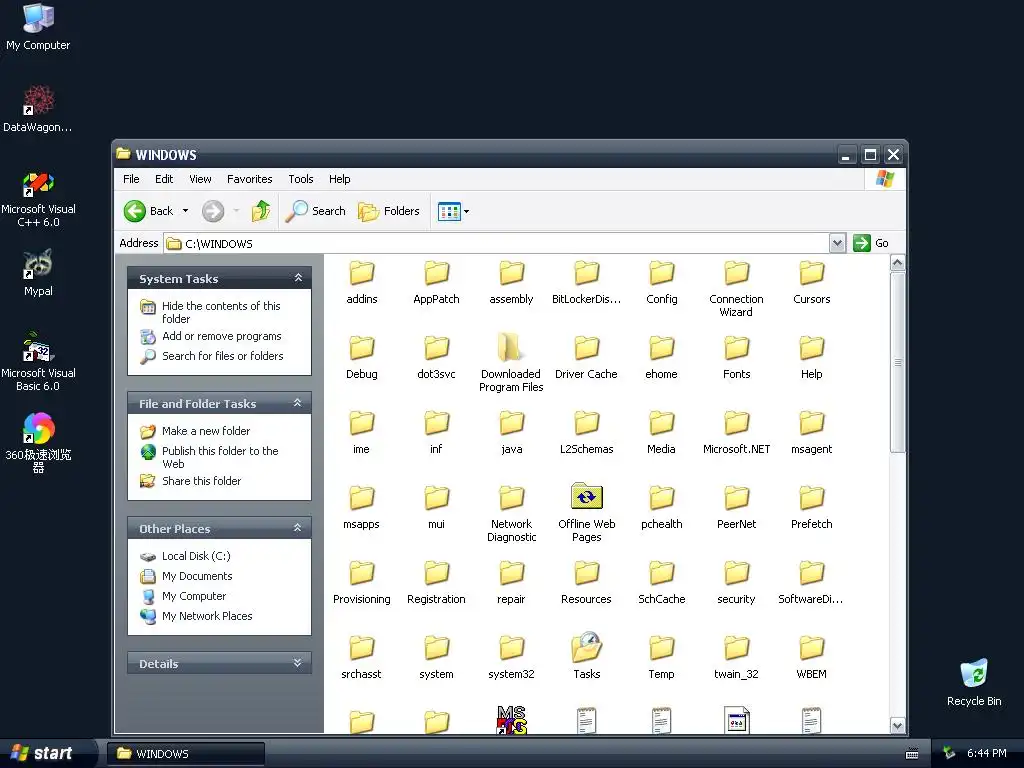The width and height of the screenshot is (1024, 768).
Task: Select the Microsoft.NET folder
Action: (736, 432)
